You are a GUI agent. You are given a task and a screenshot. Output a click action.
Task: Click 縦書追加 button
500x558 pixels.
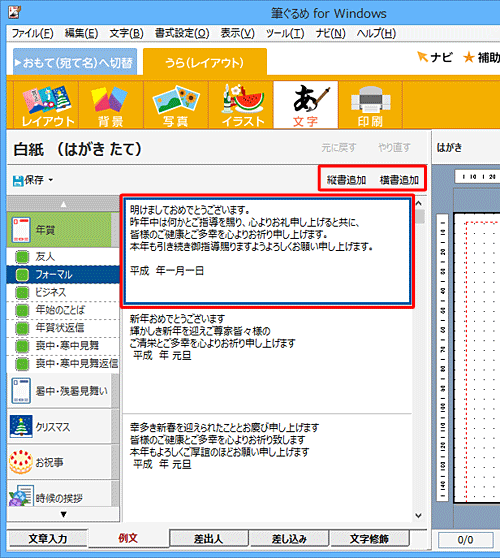[346, 180]
